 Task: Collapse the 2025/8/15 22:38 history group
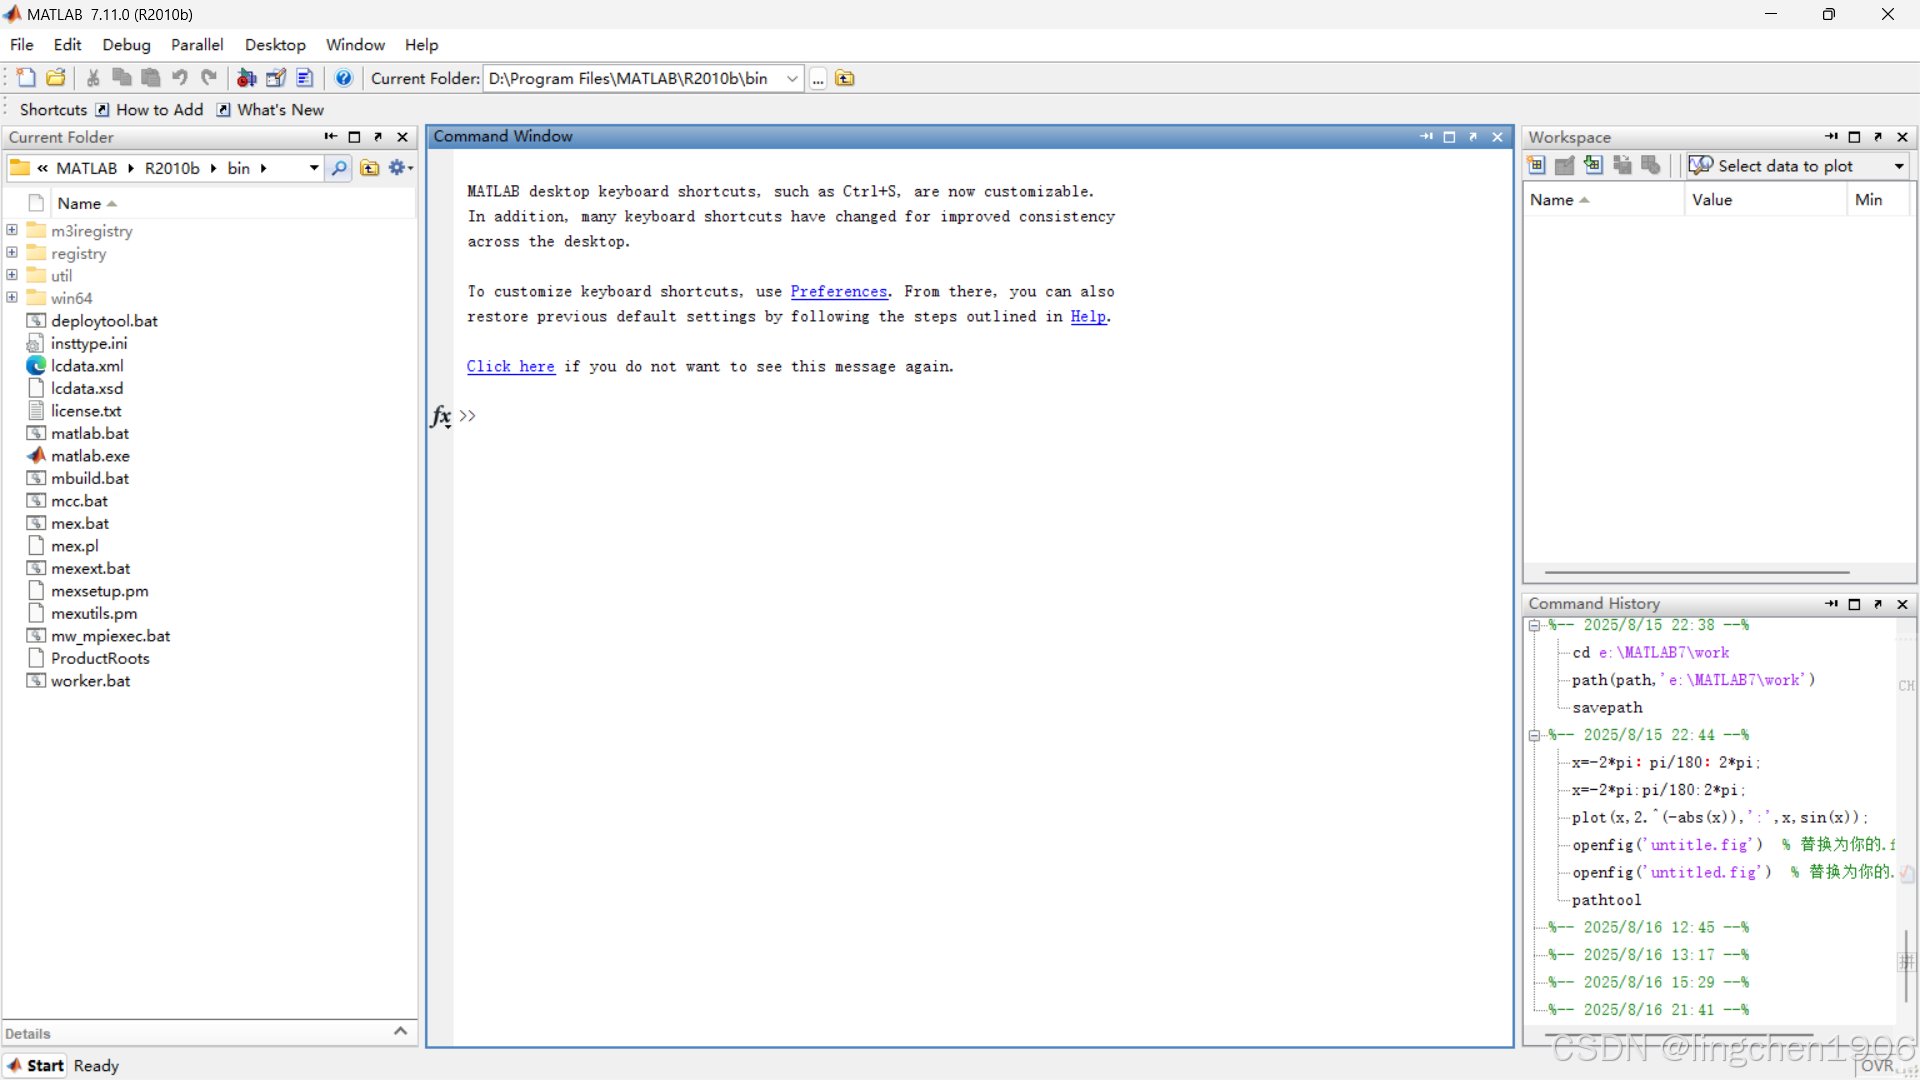pos(1534,626)
